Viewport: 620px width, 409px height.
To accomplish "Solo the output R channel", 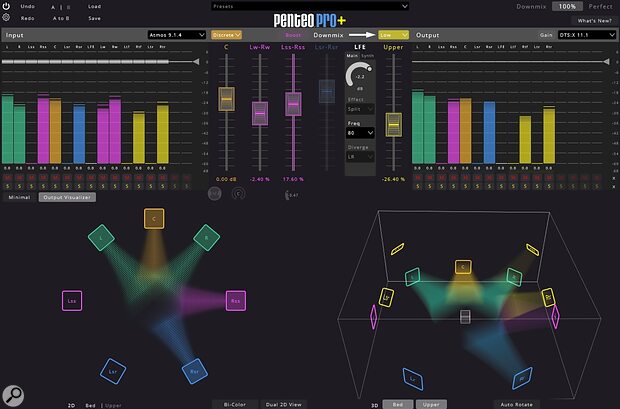I will 429,186.
